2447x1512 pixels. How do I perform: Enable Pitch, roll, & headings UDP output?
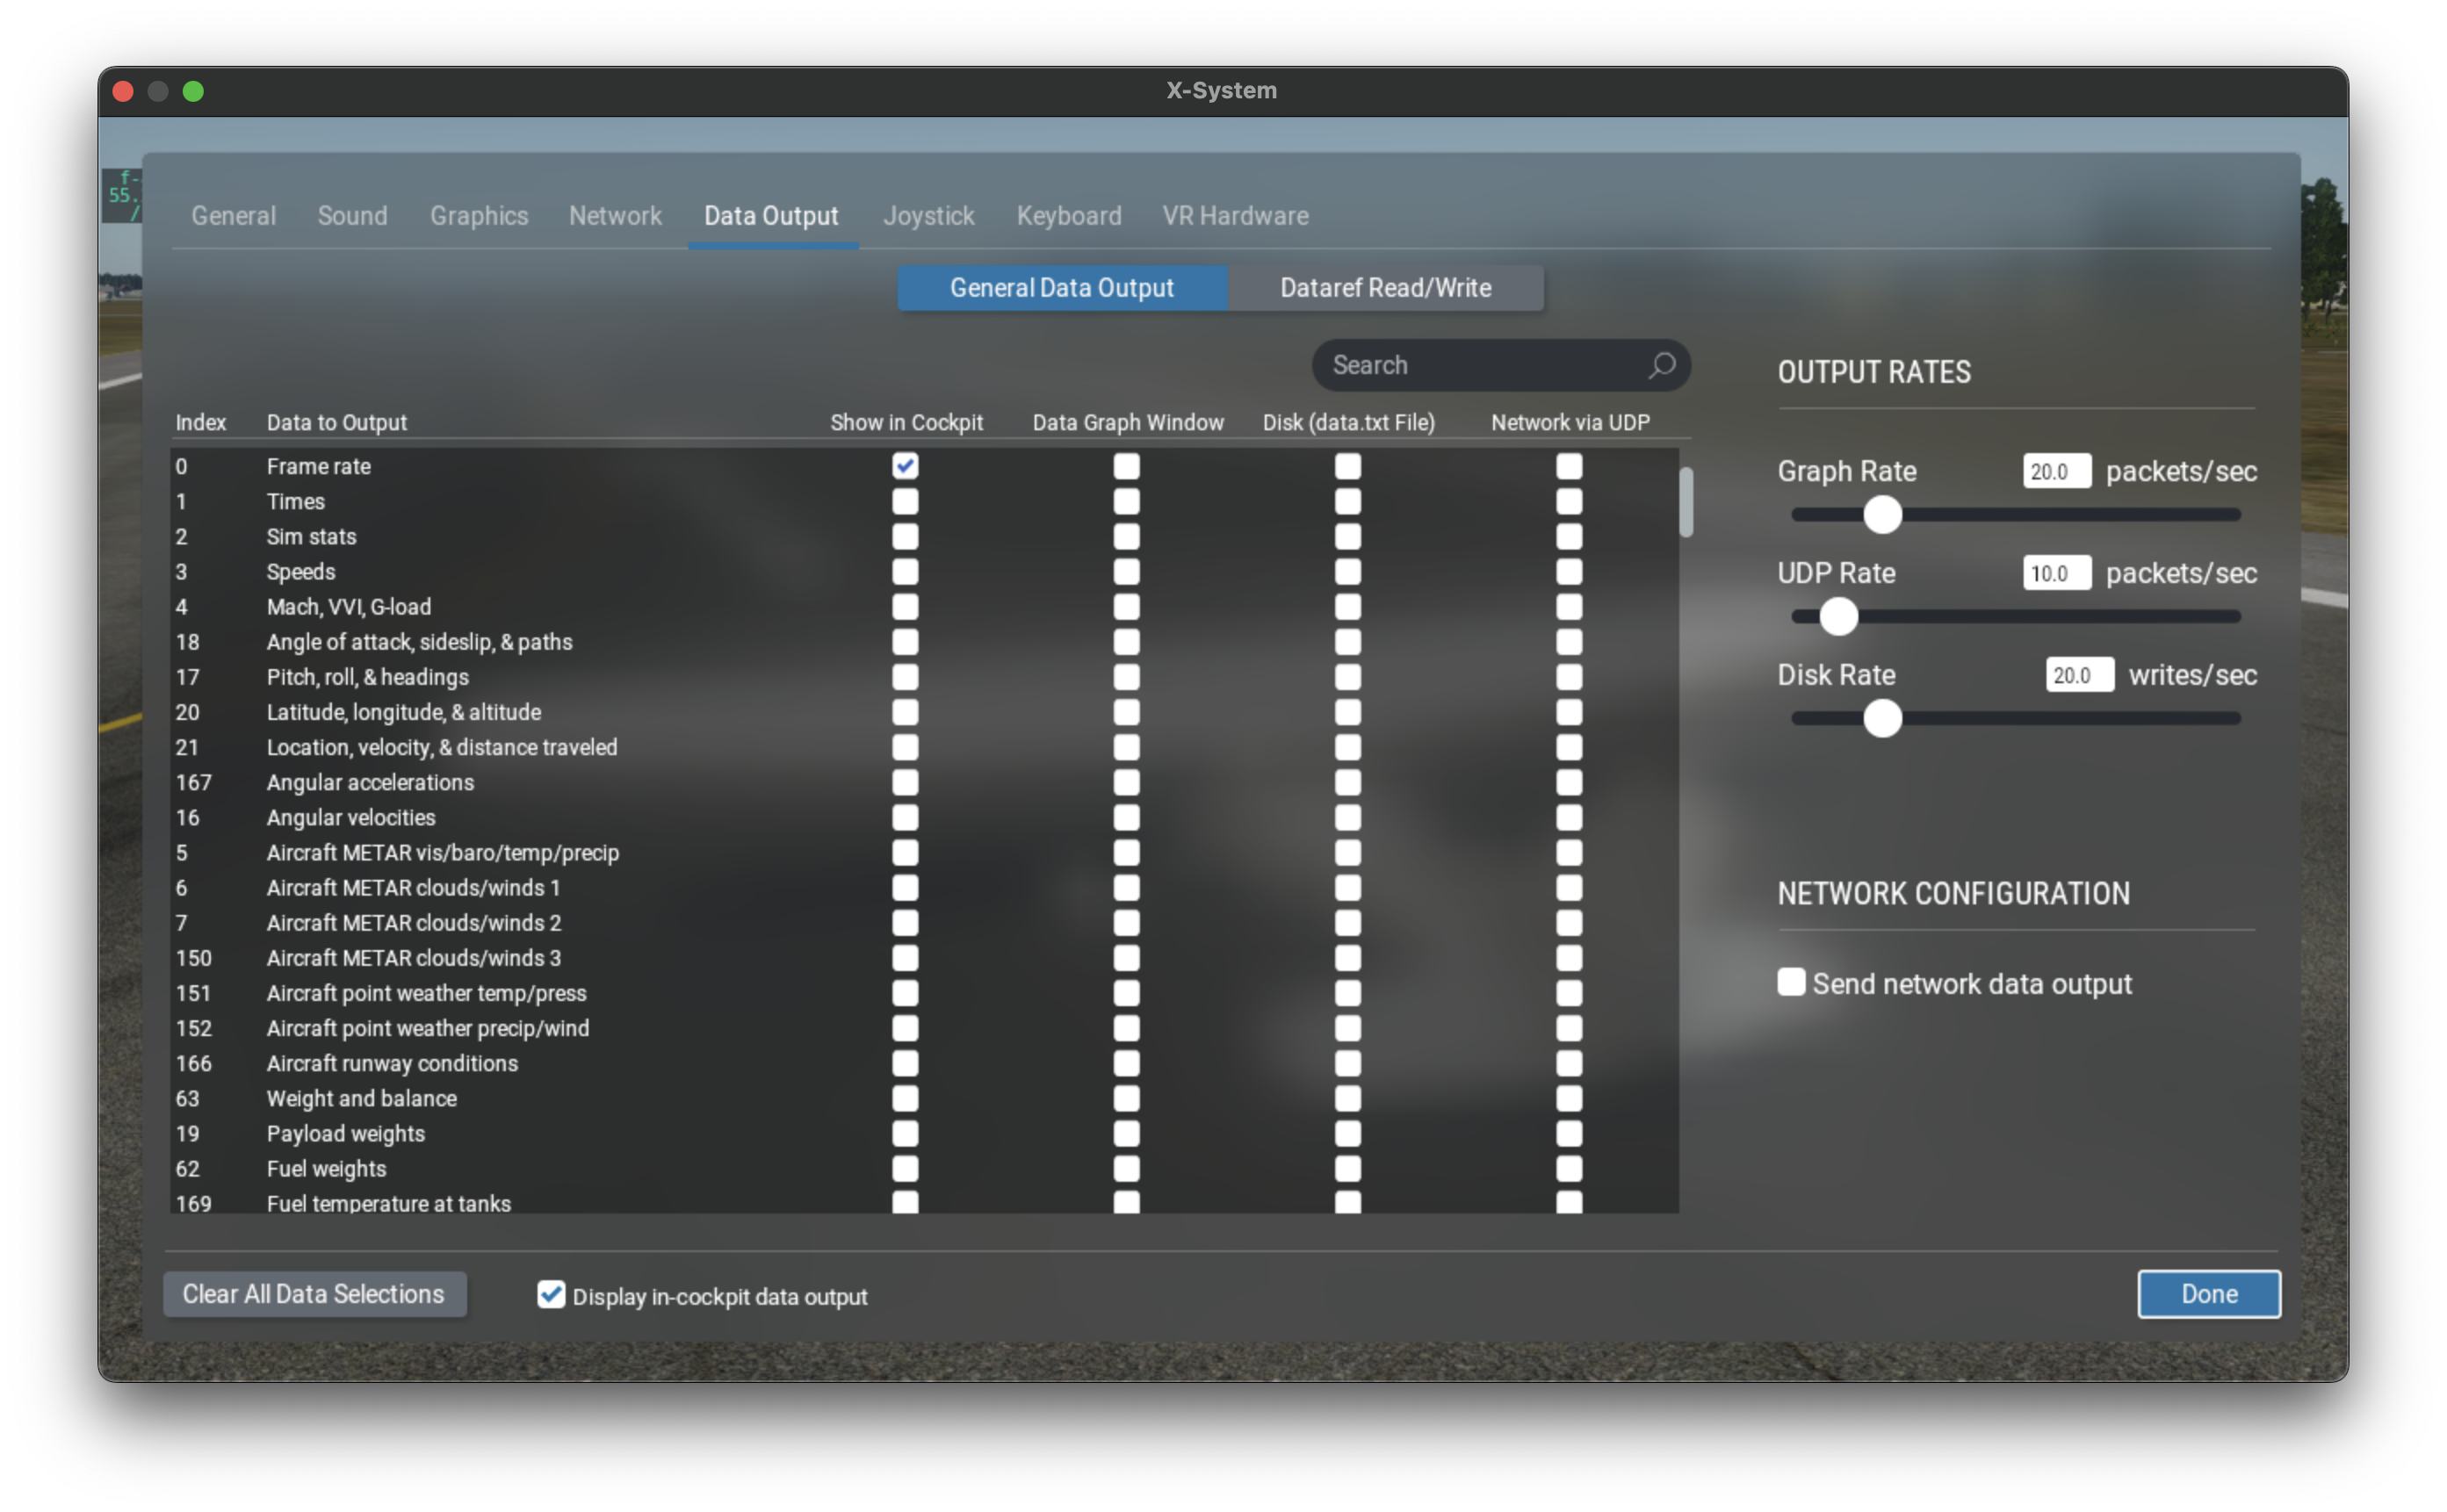1568,677
